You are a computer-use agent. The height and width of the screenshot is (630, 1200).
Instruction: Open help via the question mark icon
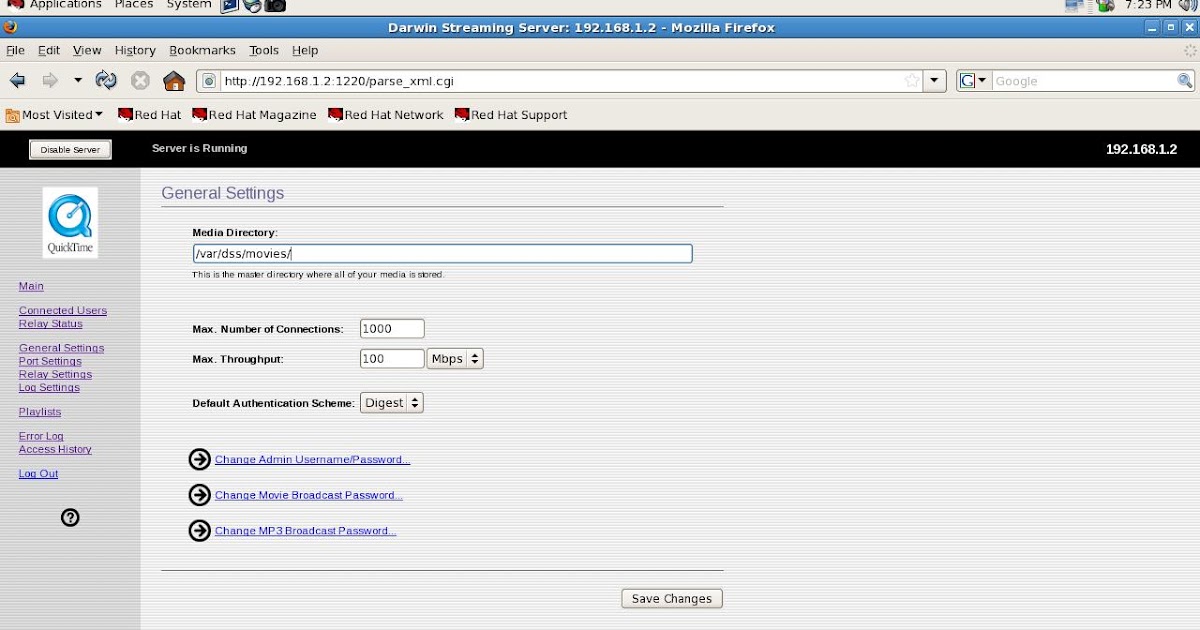coord(69,518)
